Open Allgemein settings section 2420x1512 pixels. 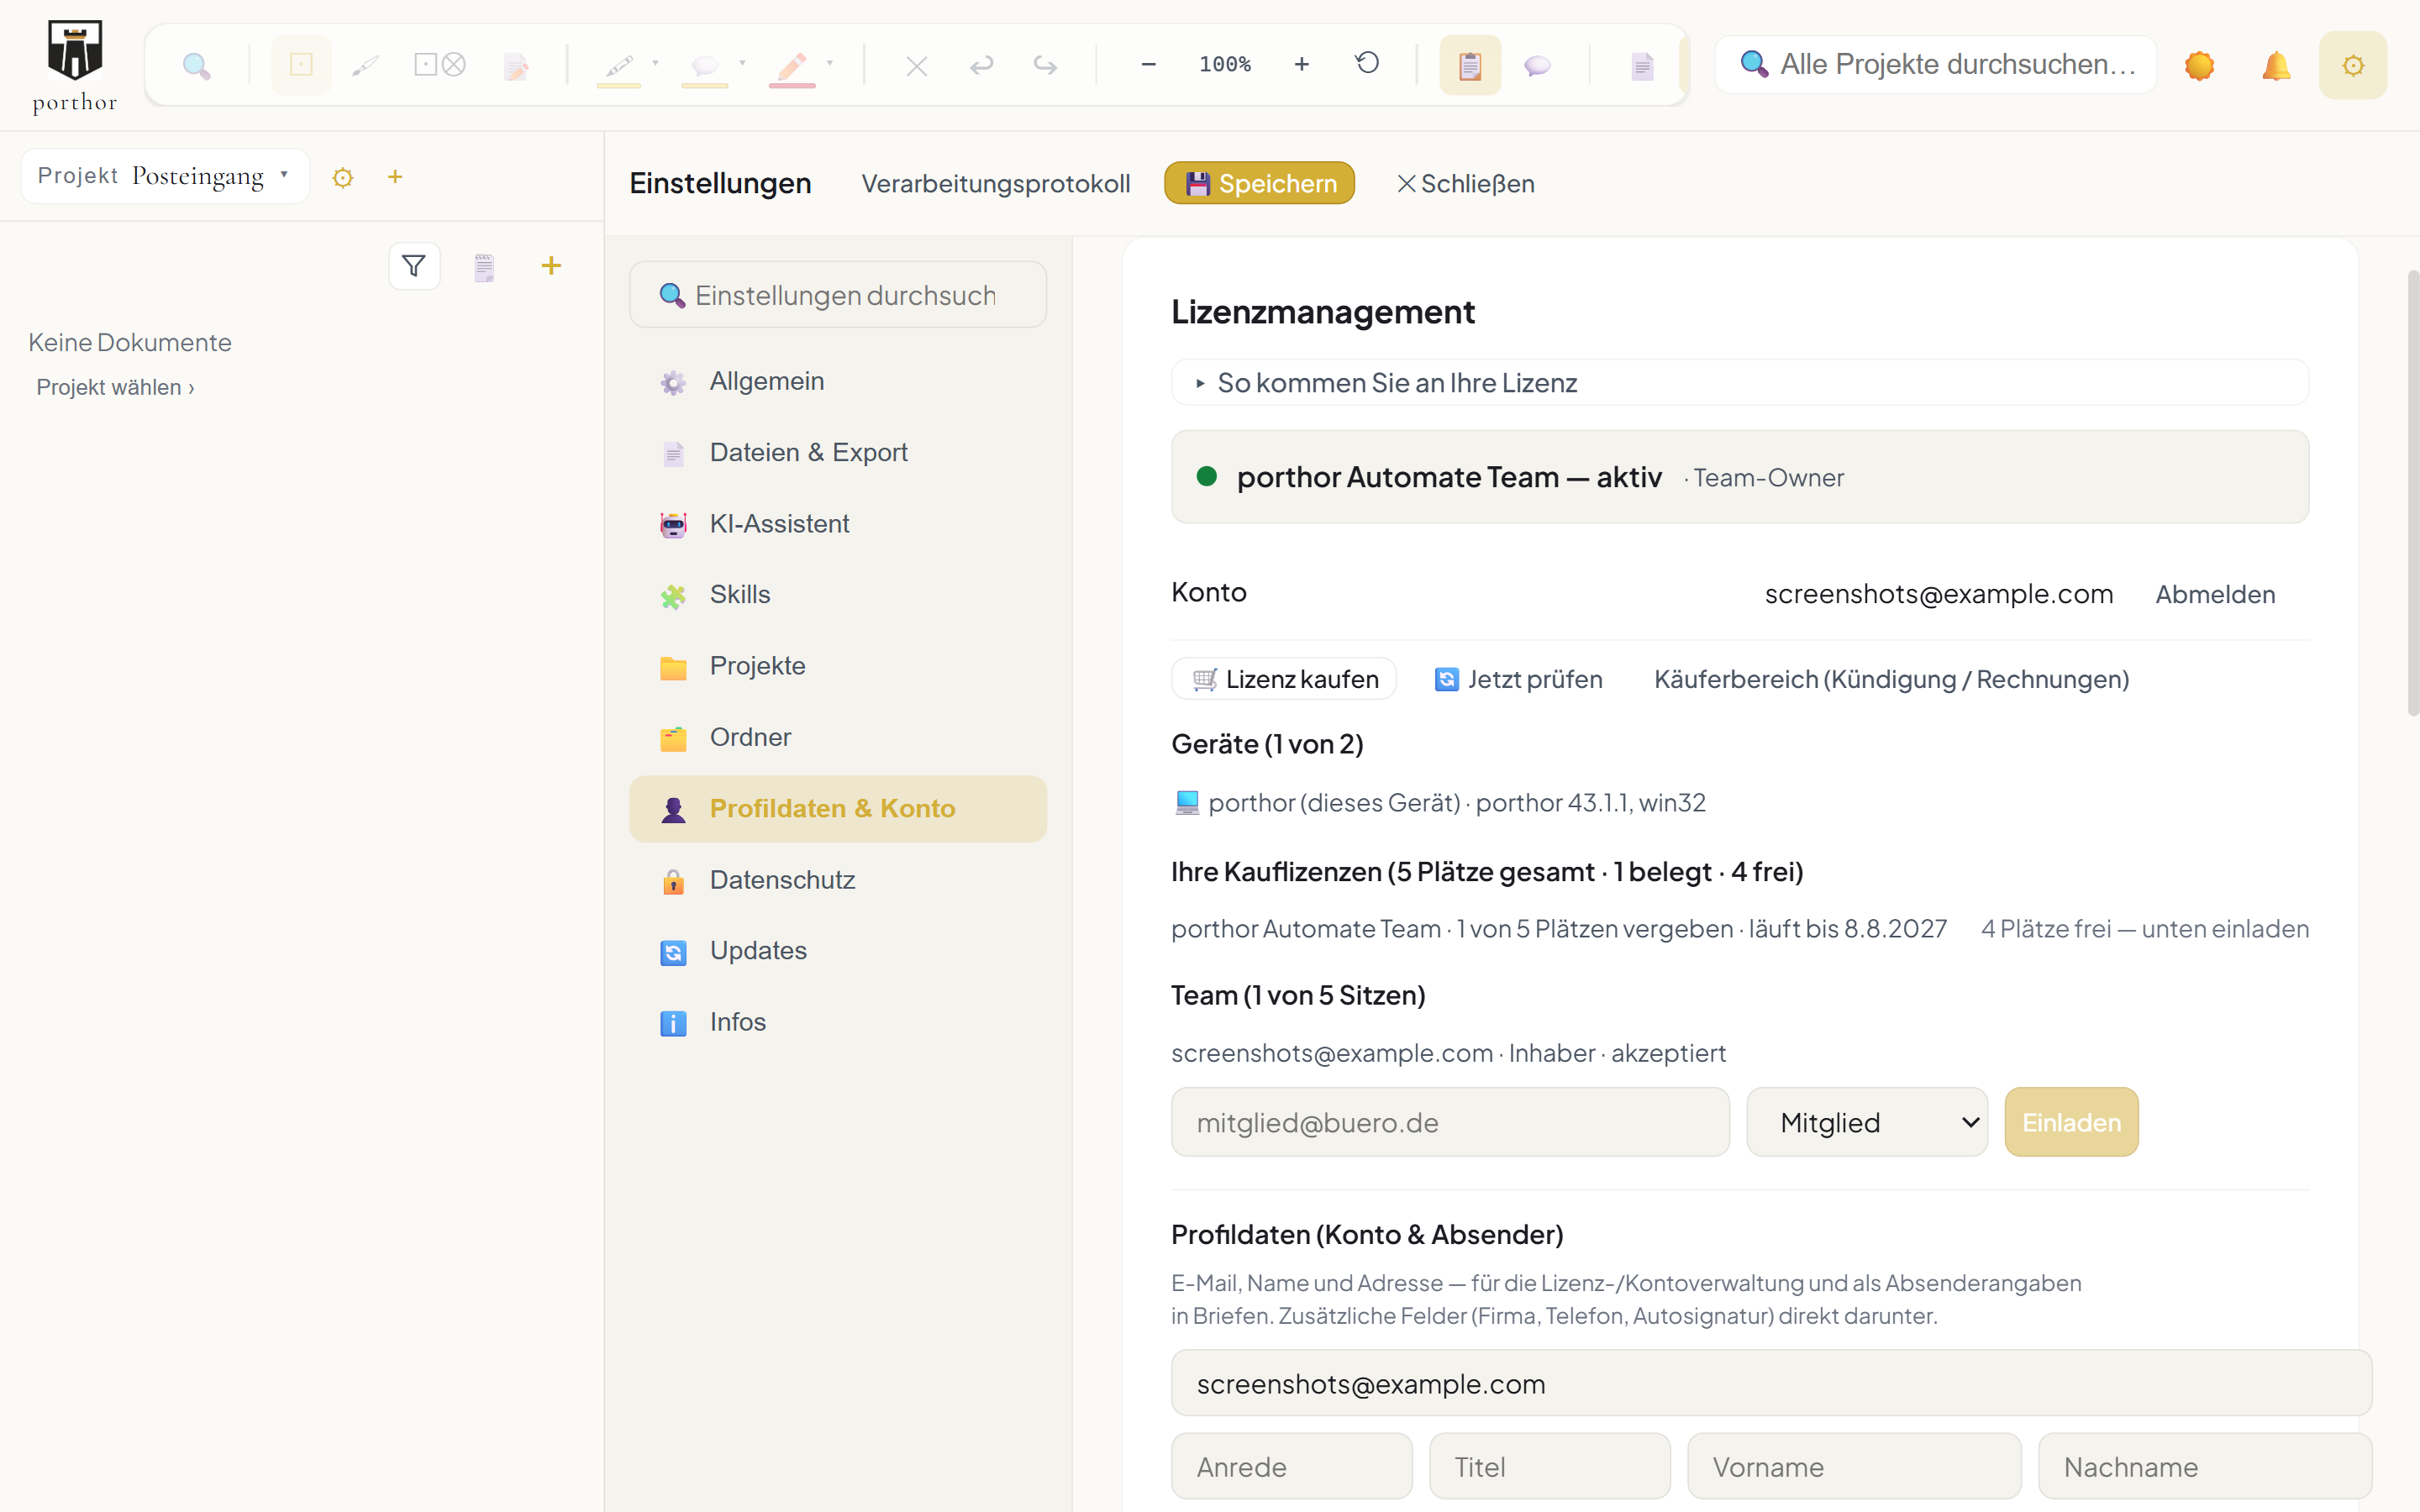838,381
